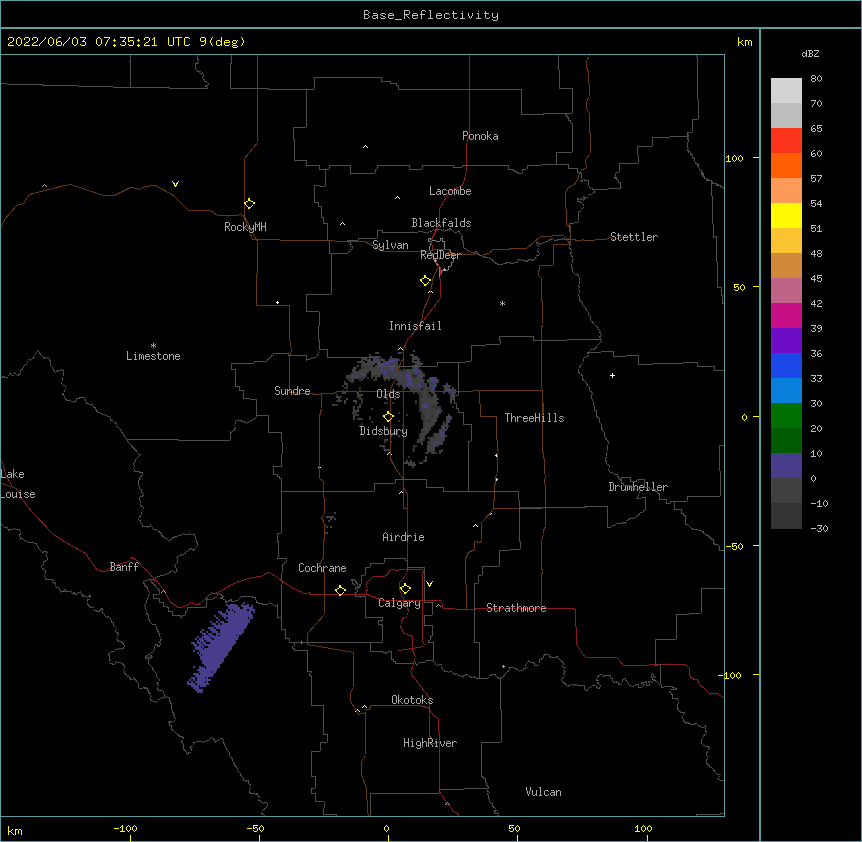Click the 80 value on dBZ legend
The height and width of the screenshot is (842, 862).
click(816, 79)
